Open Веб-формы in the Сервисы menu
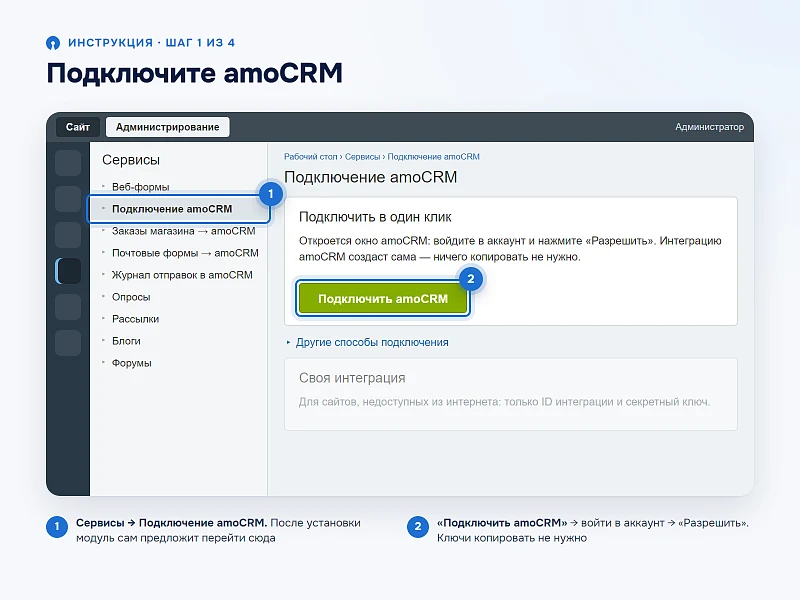 (x=140, y=187)
